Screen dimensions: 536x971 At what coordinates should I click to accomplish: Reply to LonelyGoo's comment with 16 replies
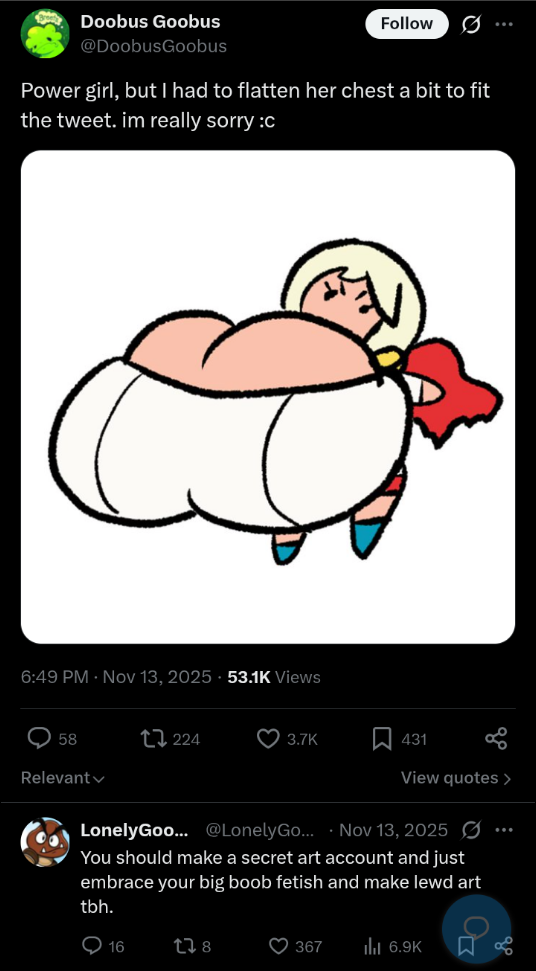coord(92,946)
